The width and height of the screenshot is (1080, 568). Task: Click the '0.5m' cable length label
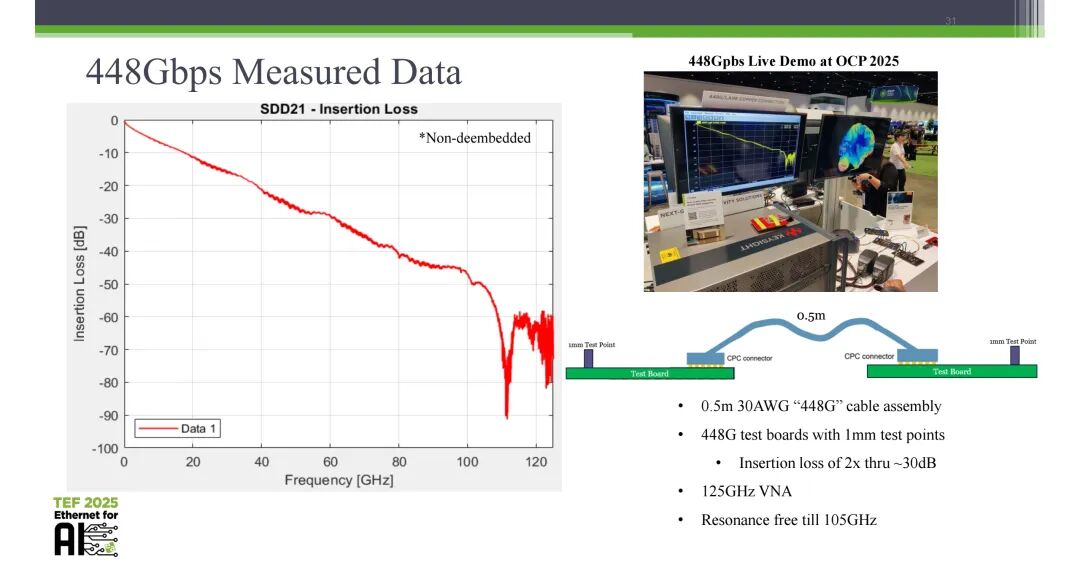pyautogui.click(x=811, y=315)
